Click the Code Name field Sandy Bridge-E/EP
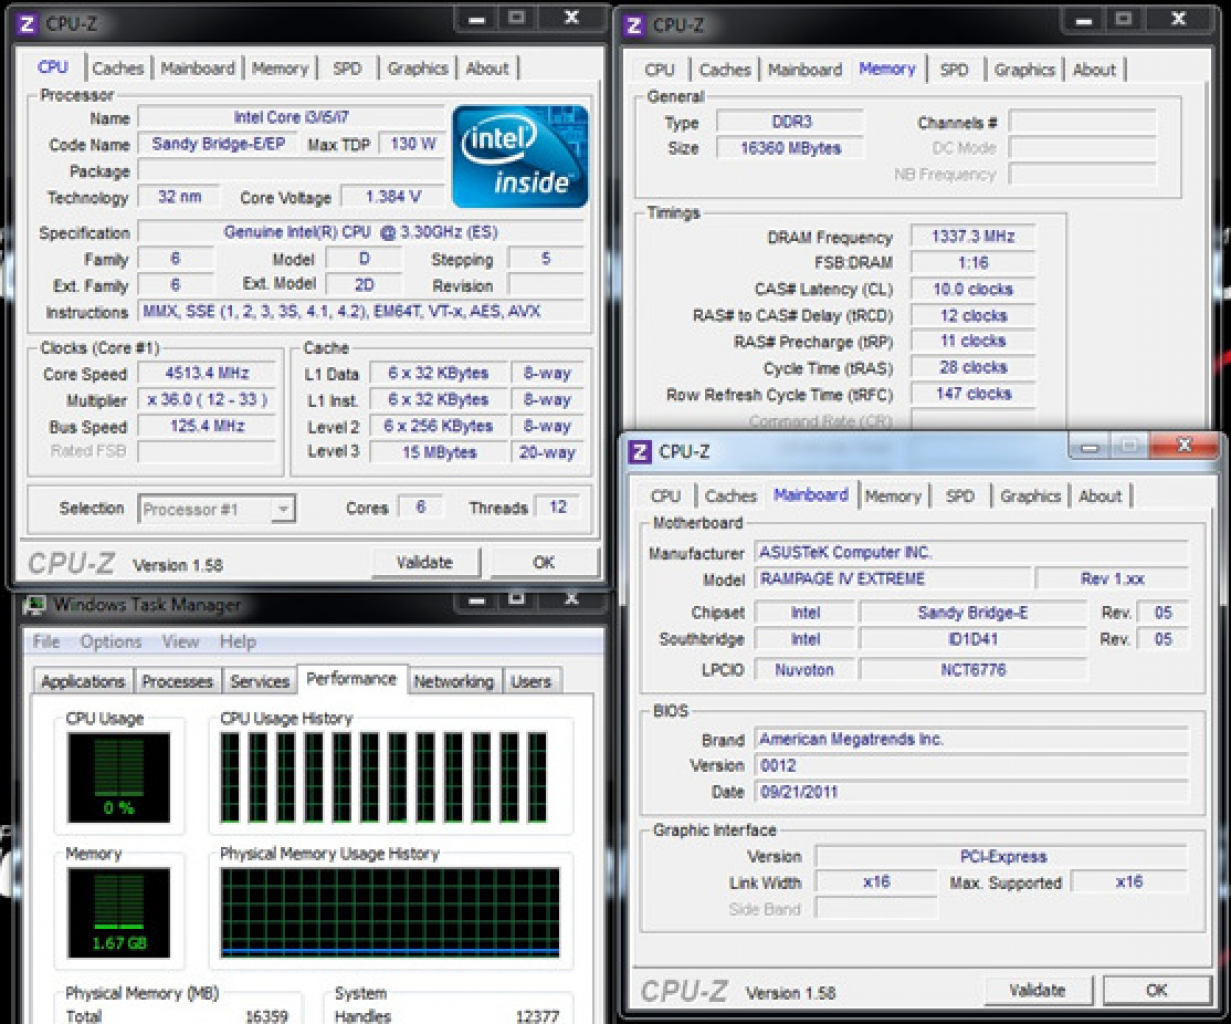 218,144
